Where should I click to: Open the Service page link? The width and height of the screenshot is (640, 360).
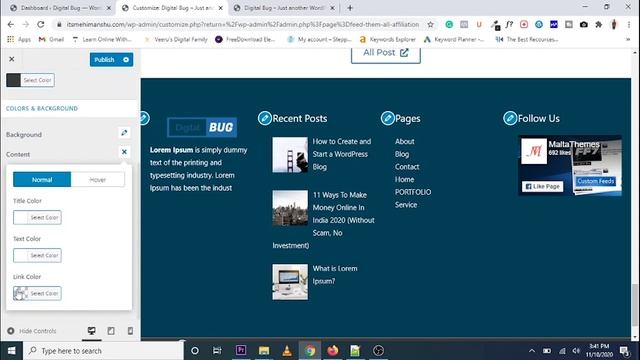click(x=406, y=204)
